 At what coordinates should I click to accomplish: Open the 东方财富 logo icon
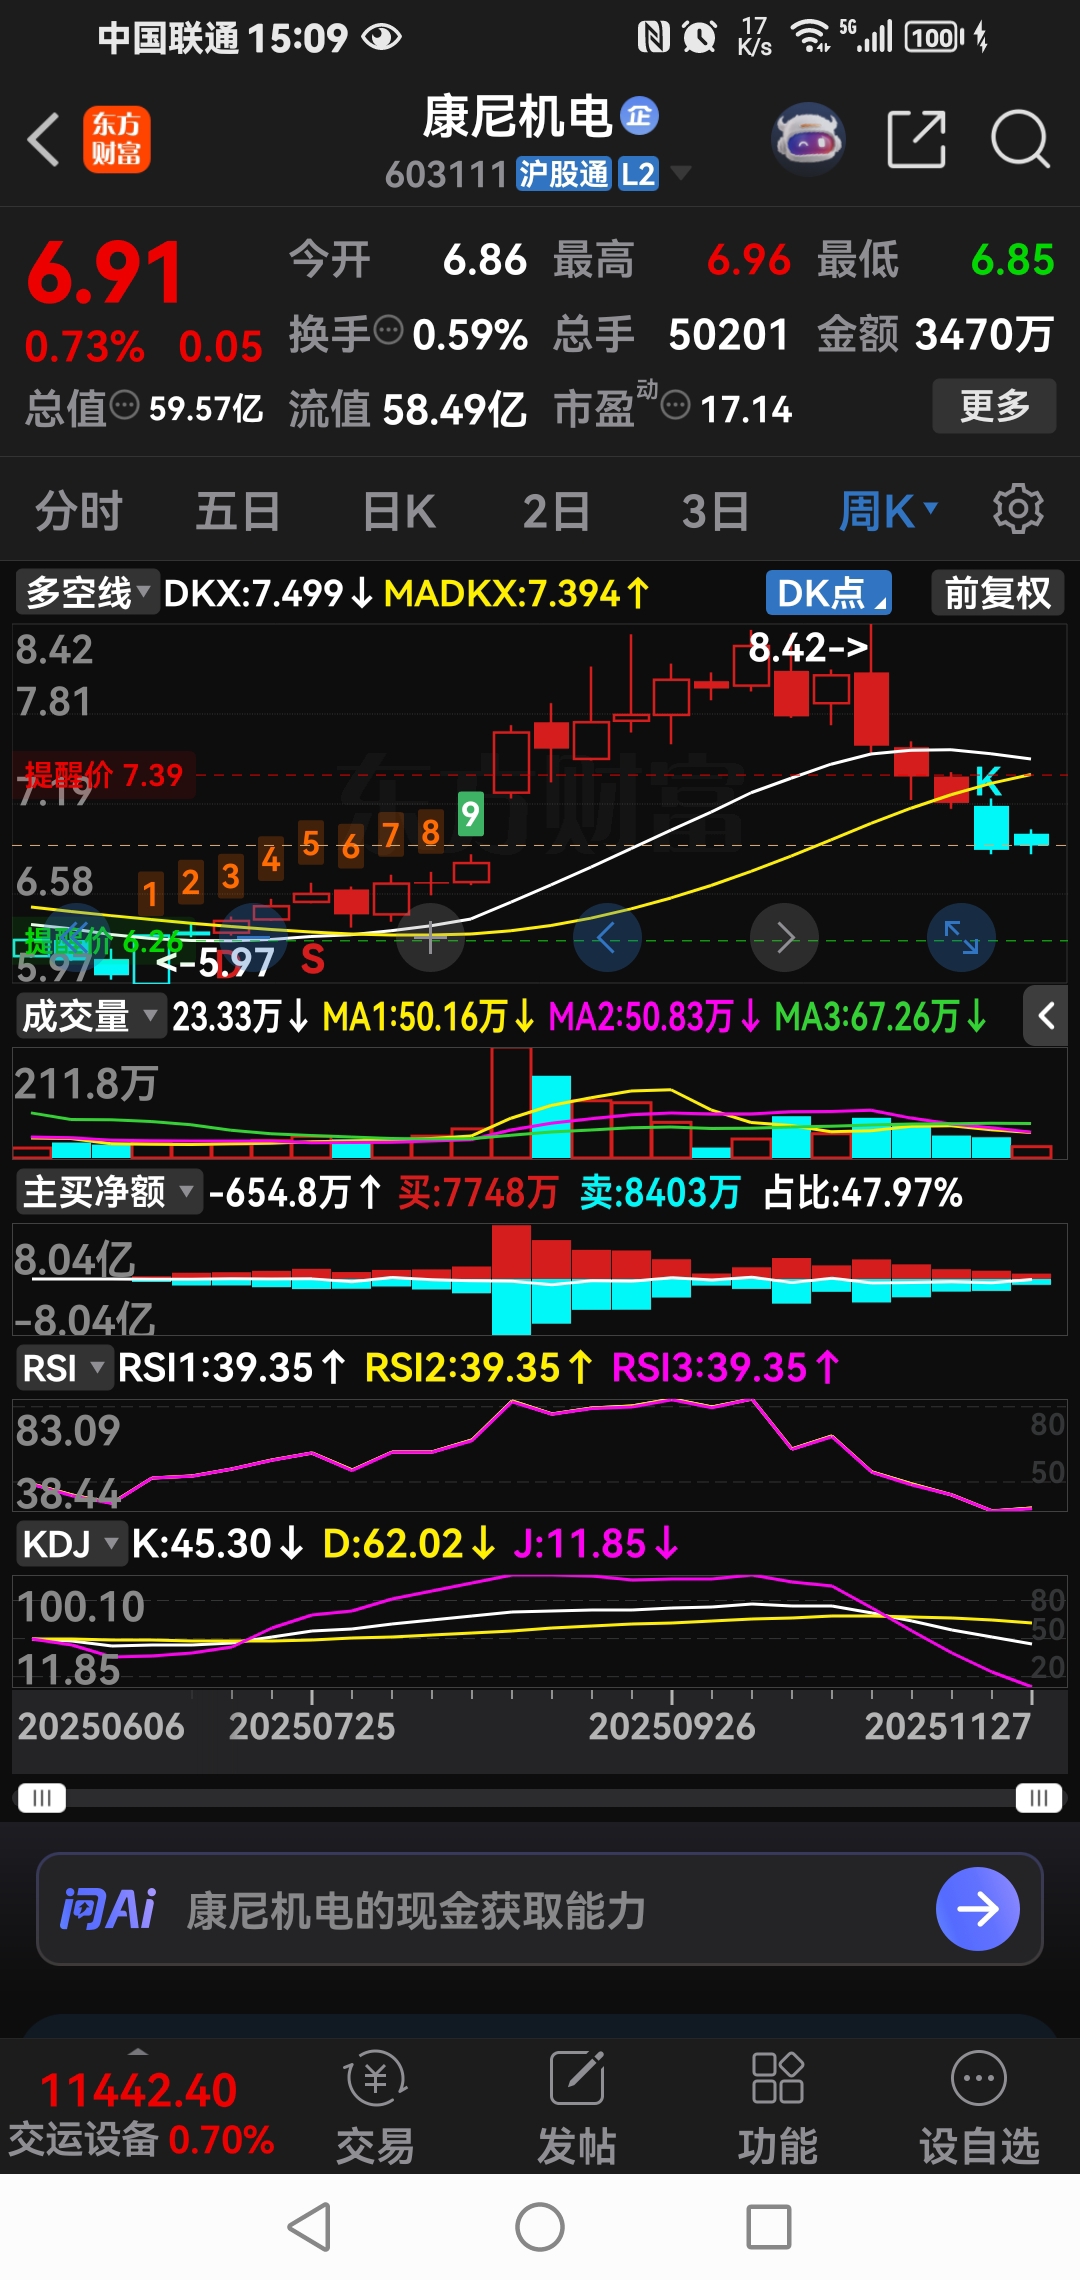pos(116,139)
